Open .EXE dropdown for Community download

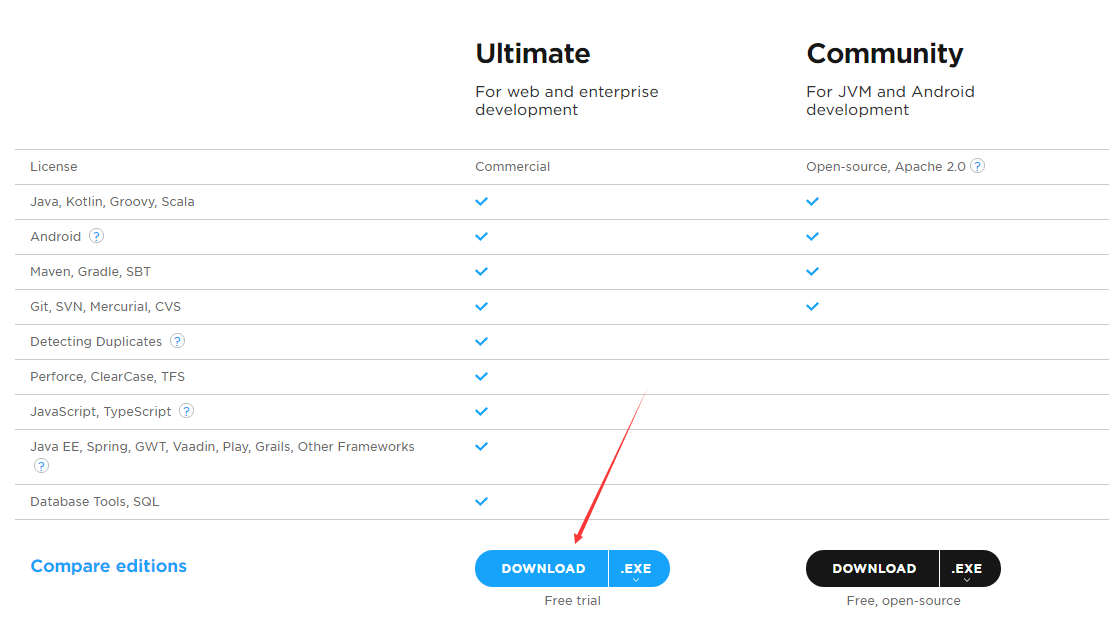(967, 569)
